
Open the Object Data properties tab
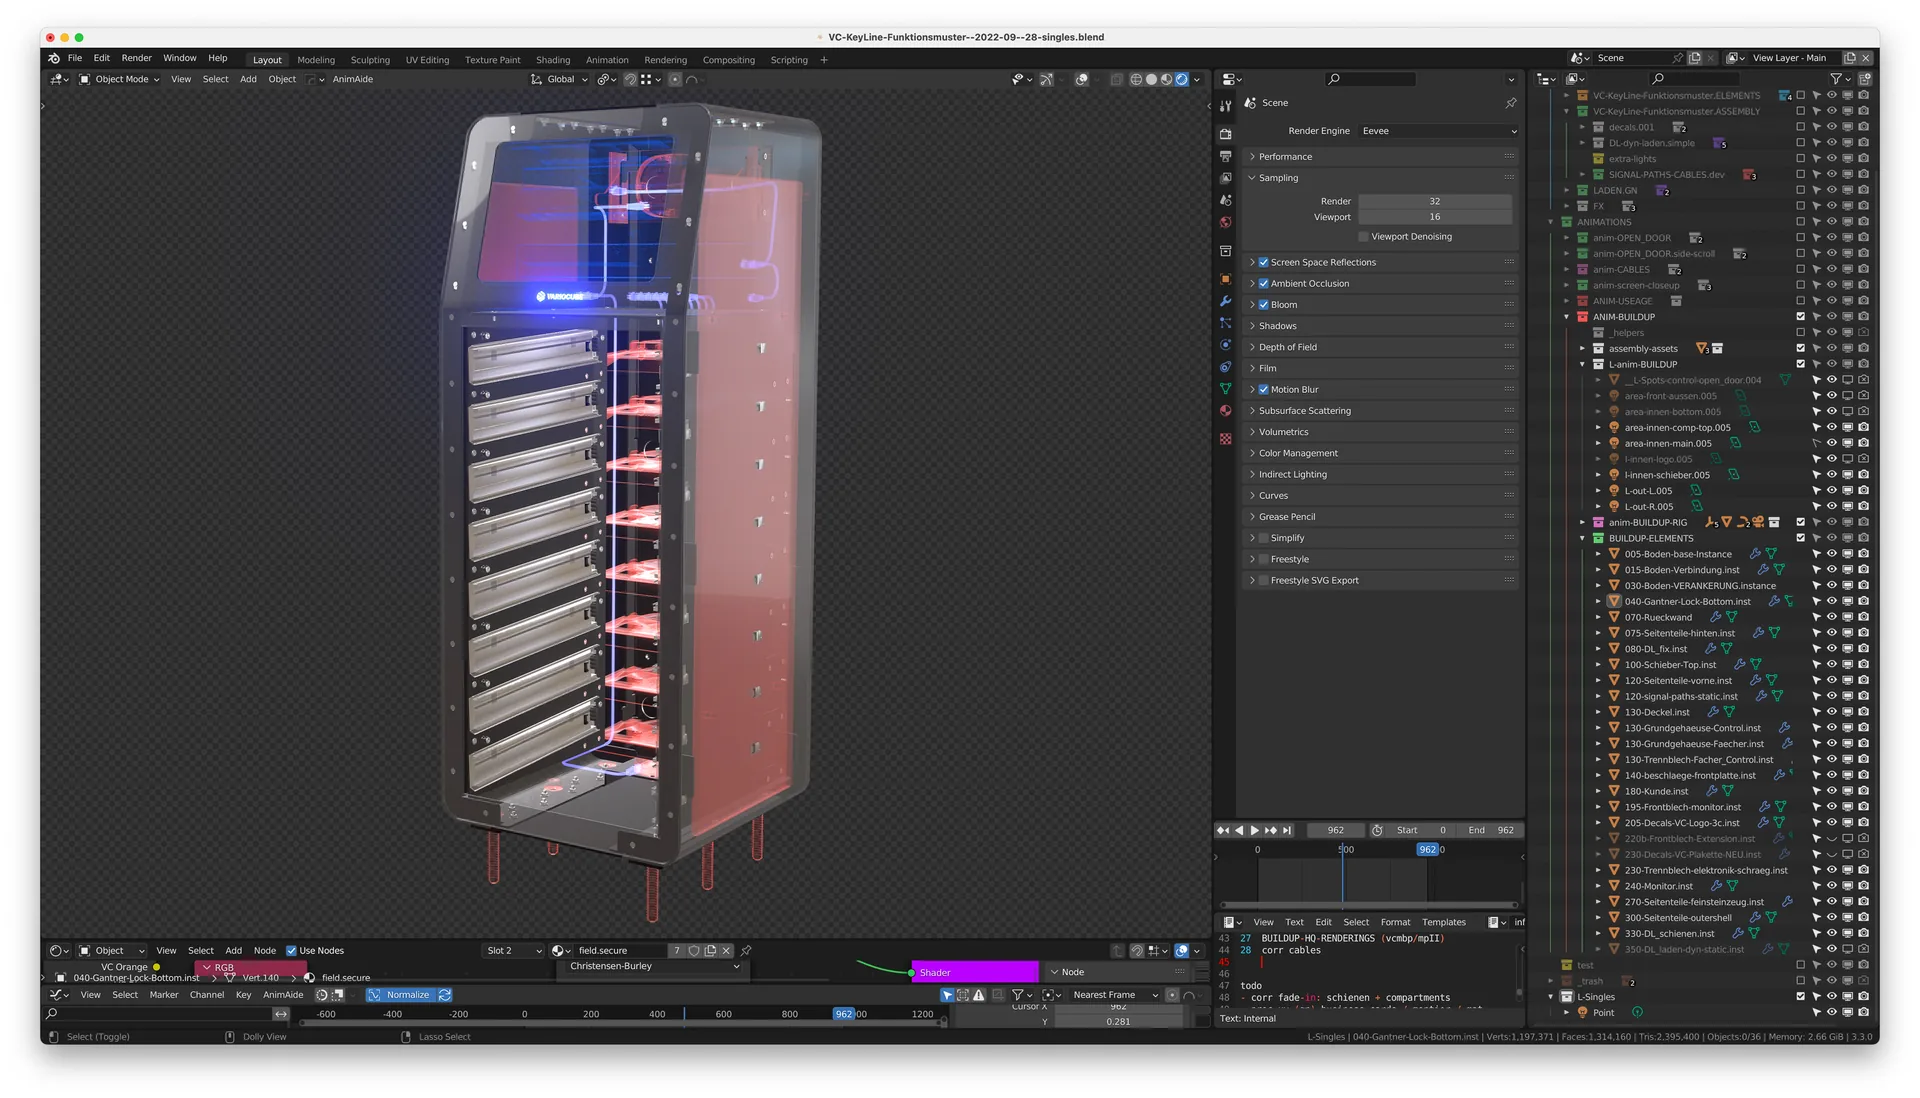(x=1225, y=388)
